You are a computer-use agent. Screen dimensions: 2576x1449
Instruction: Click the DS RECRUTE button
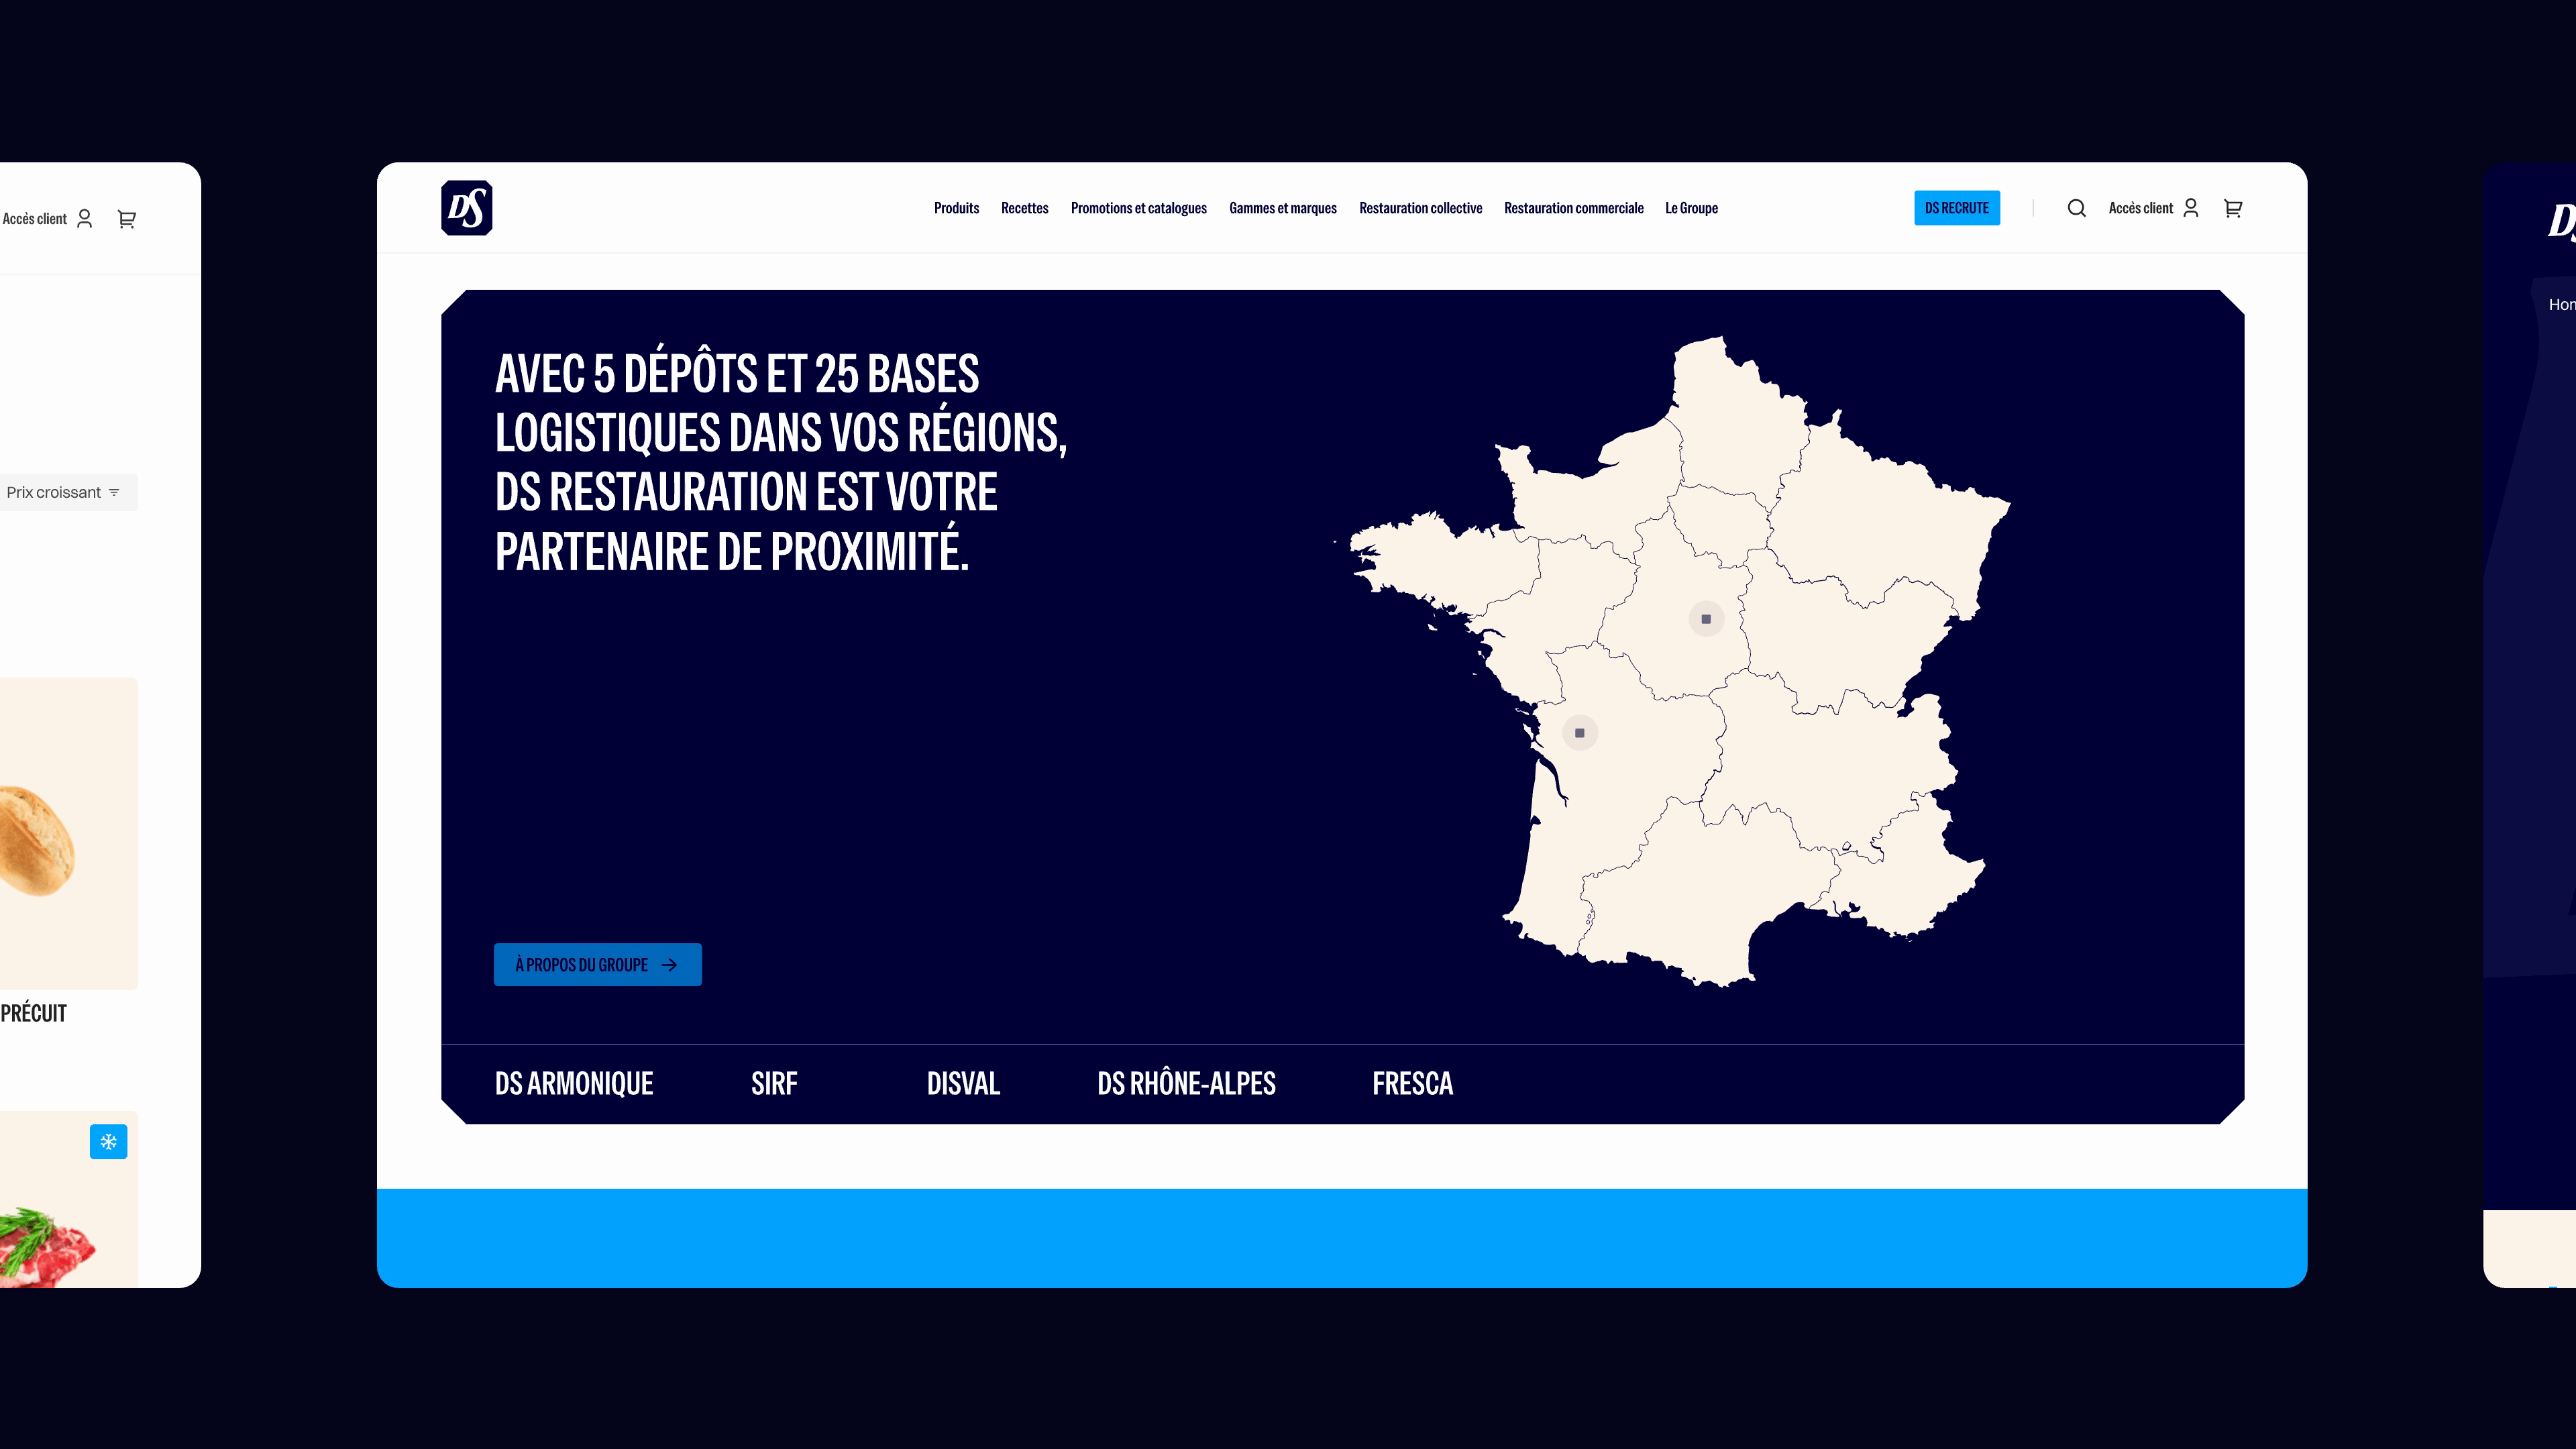click(1957, 208)
